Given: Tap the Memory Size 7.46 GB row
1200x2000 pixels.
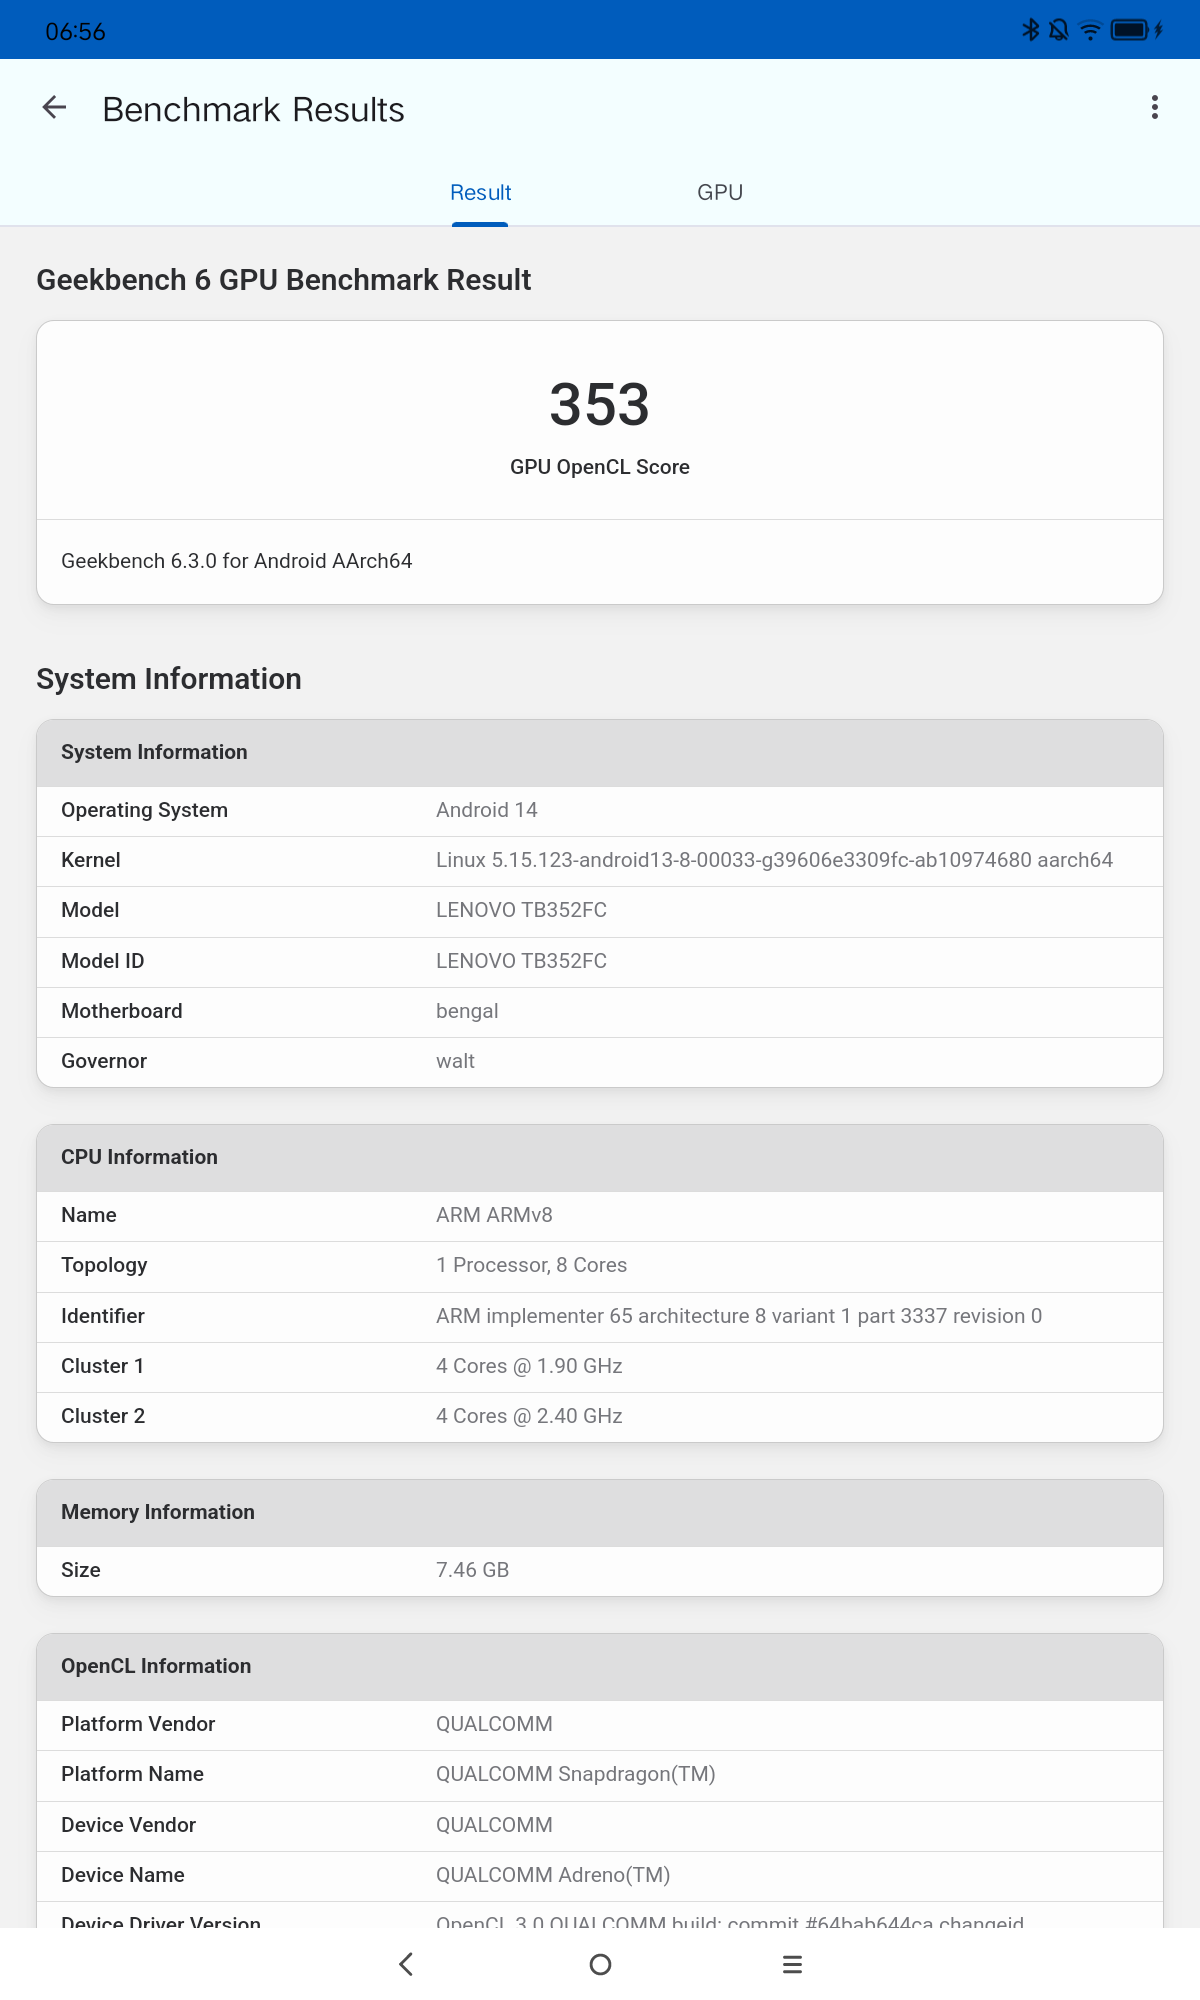Looking at the screenshot, I should [600, 1570].
